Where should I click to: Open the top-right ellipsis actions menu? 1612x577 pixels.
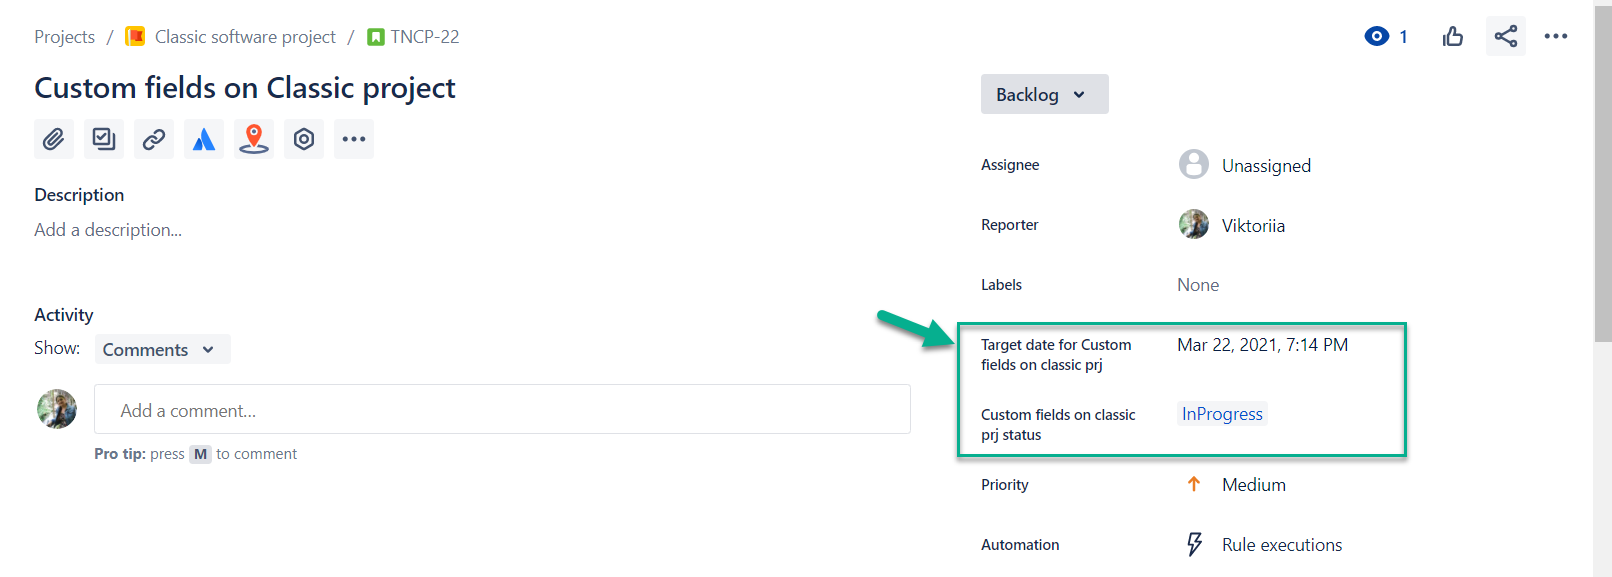click(x=1556, y=36)
